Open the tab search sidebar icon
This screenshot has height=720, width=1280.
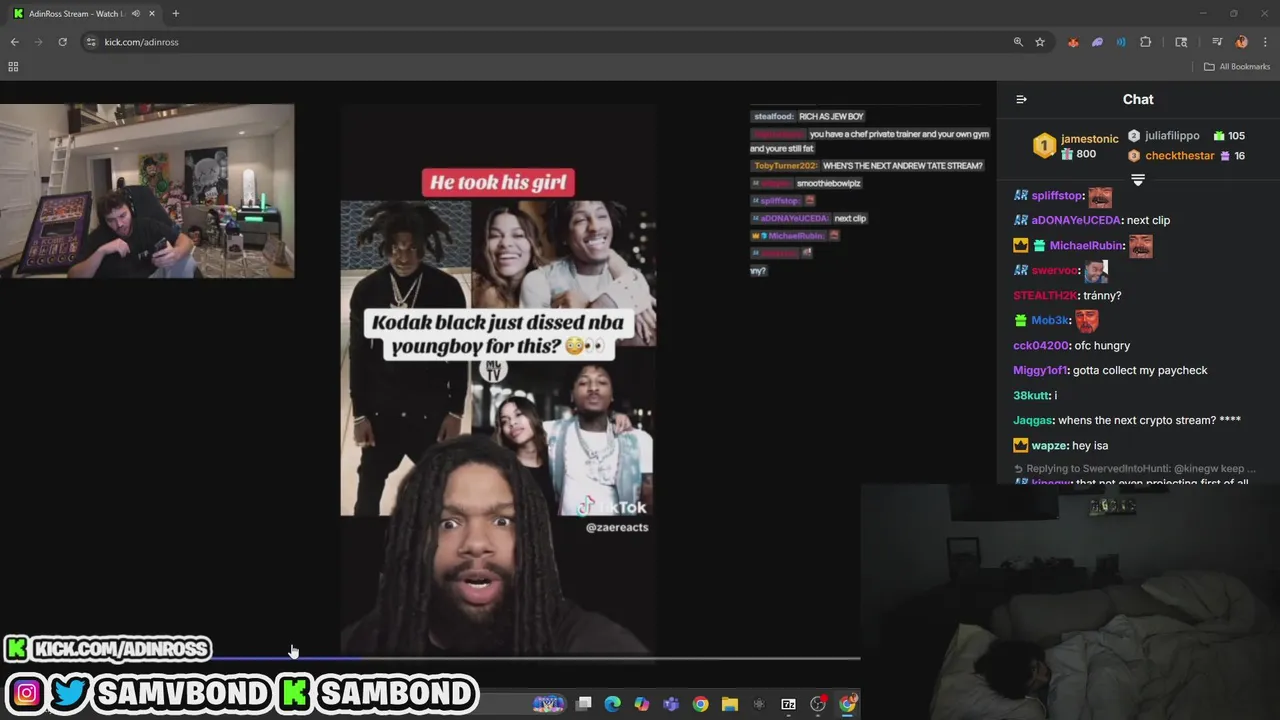[1181, 42]
